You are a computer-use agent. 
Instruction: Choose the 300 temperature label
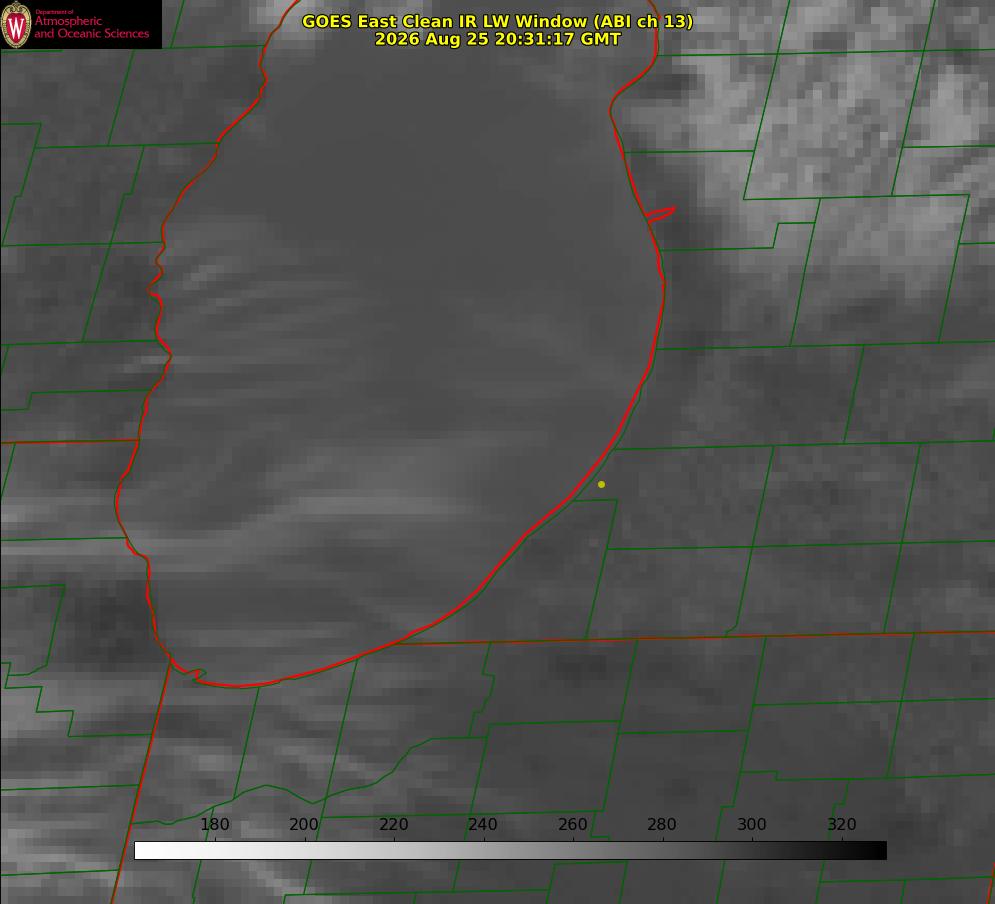pyautogui.click(x=752, y=824)
